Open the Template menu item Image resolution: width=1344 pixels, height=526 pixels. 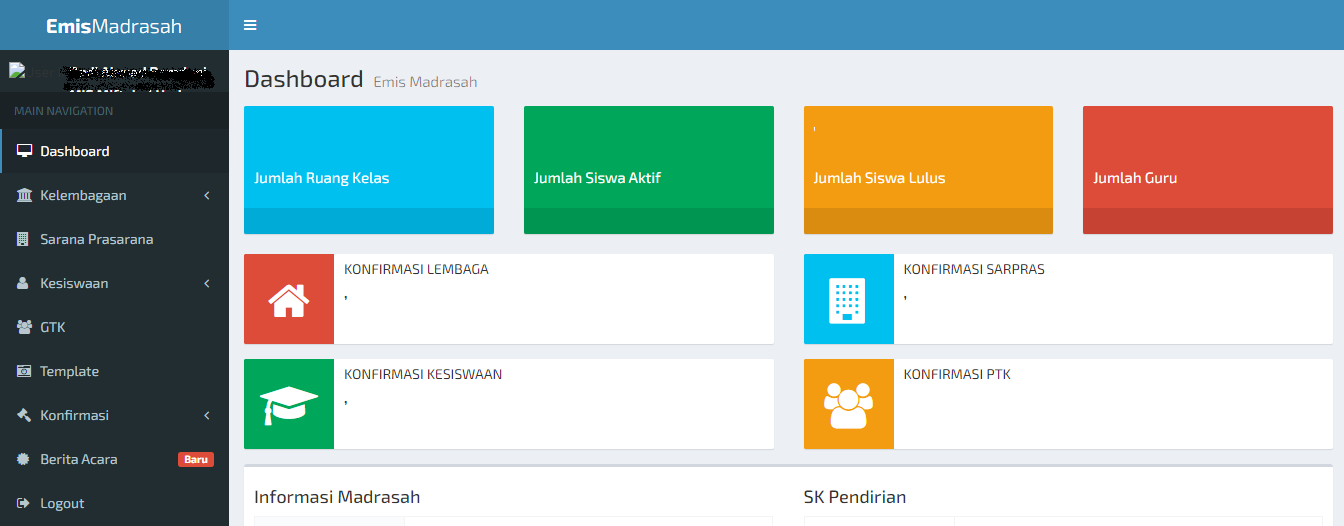click(115, 371)
